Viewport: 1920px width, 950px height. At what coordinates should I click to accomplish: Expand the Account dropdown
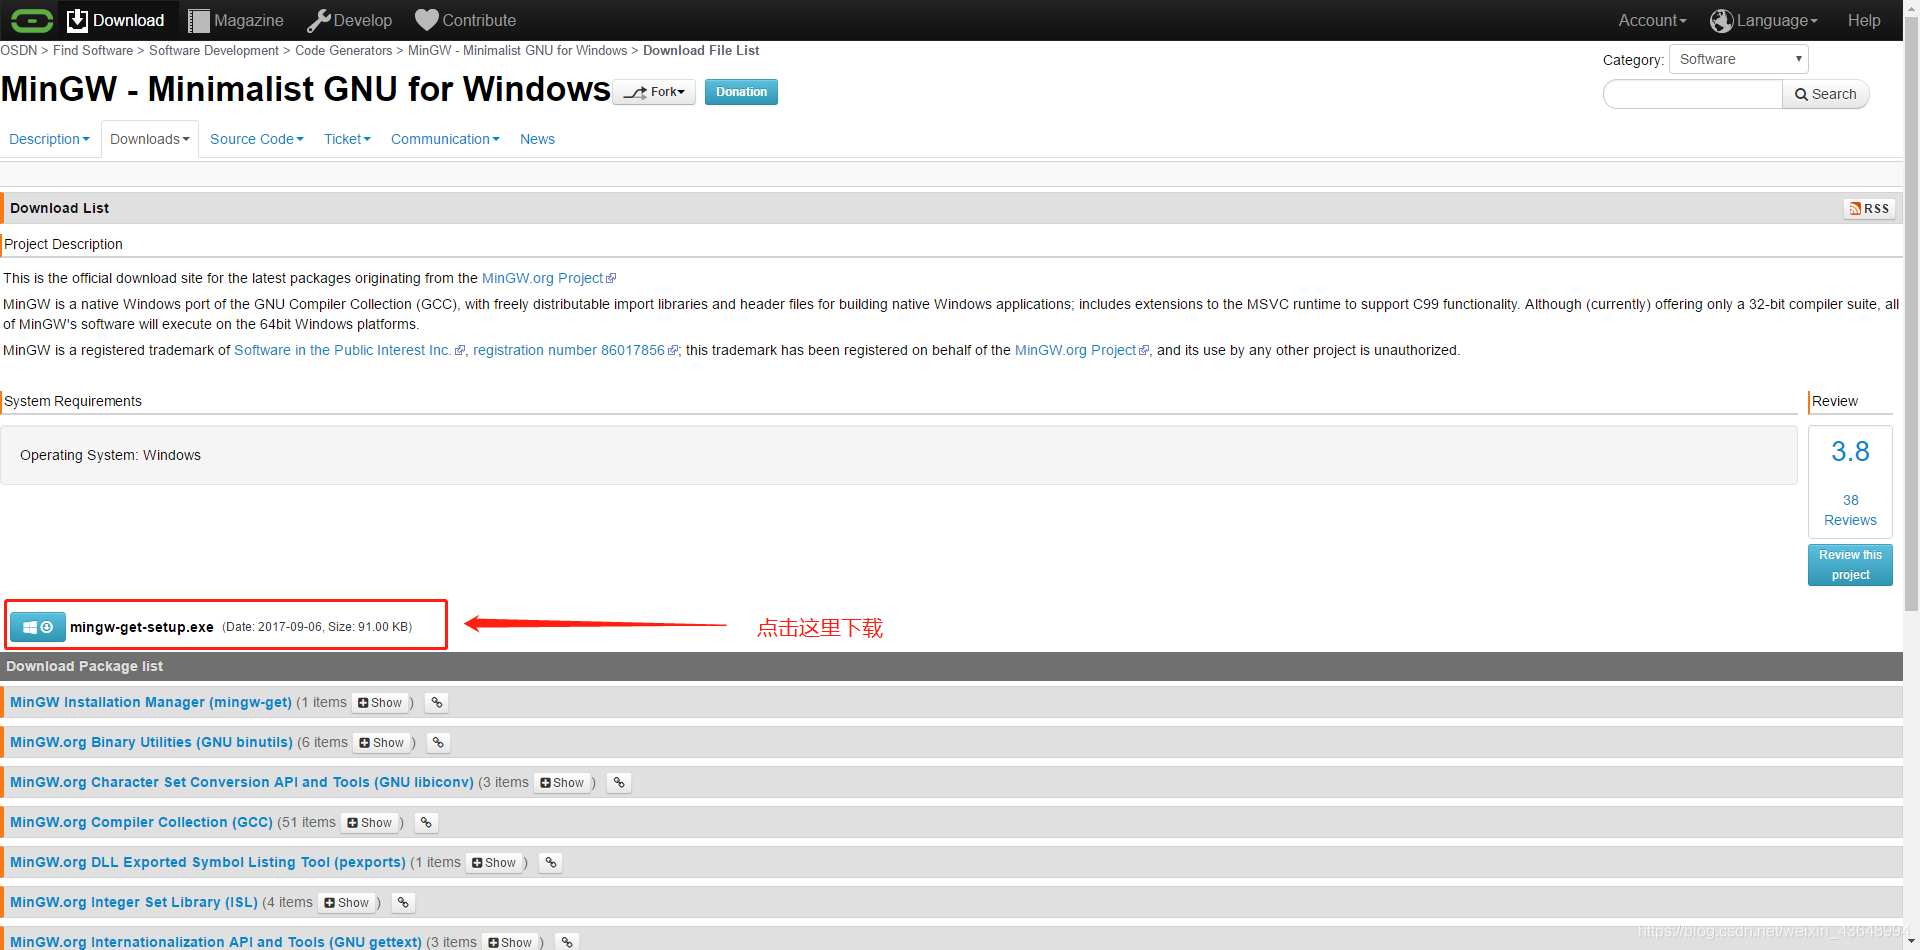1652,20
